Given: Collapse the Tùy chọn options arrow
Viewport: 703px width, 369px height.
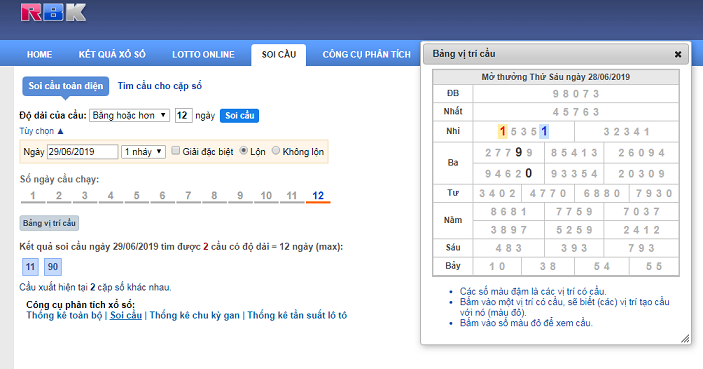Looking at the screenshot, I should [x=61, y=131].
